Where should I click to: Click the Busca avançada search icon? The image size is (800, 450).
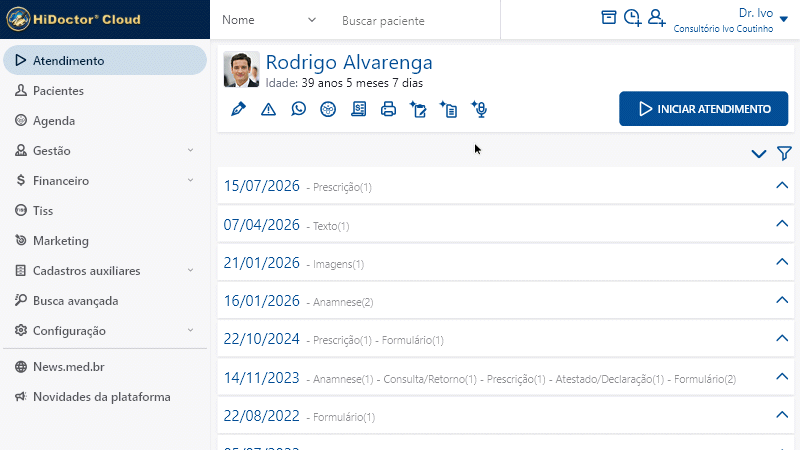tap(20, 300)
